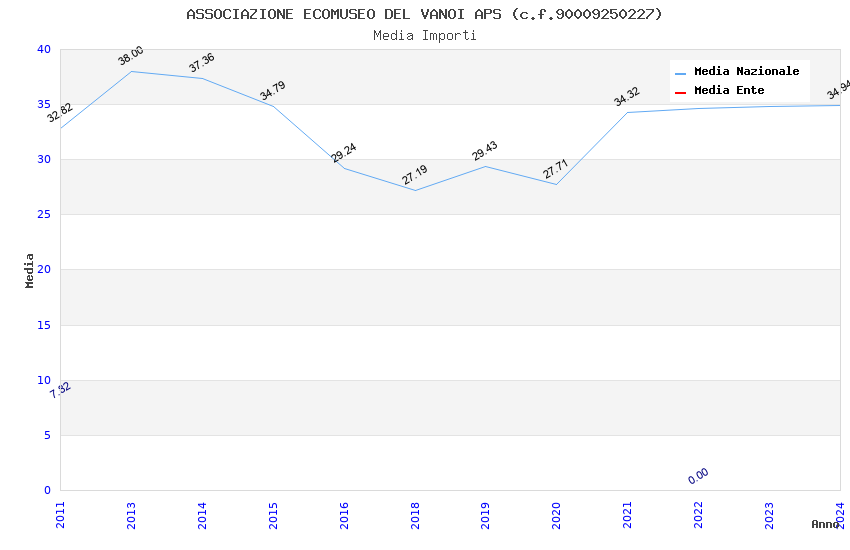This screenshot has height=550, width=850.
Task: Click x-axis year 2022
Action: tap(698, 515)
